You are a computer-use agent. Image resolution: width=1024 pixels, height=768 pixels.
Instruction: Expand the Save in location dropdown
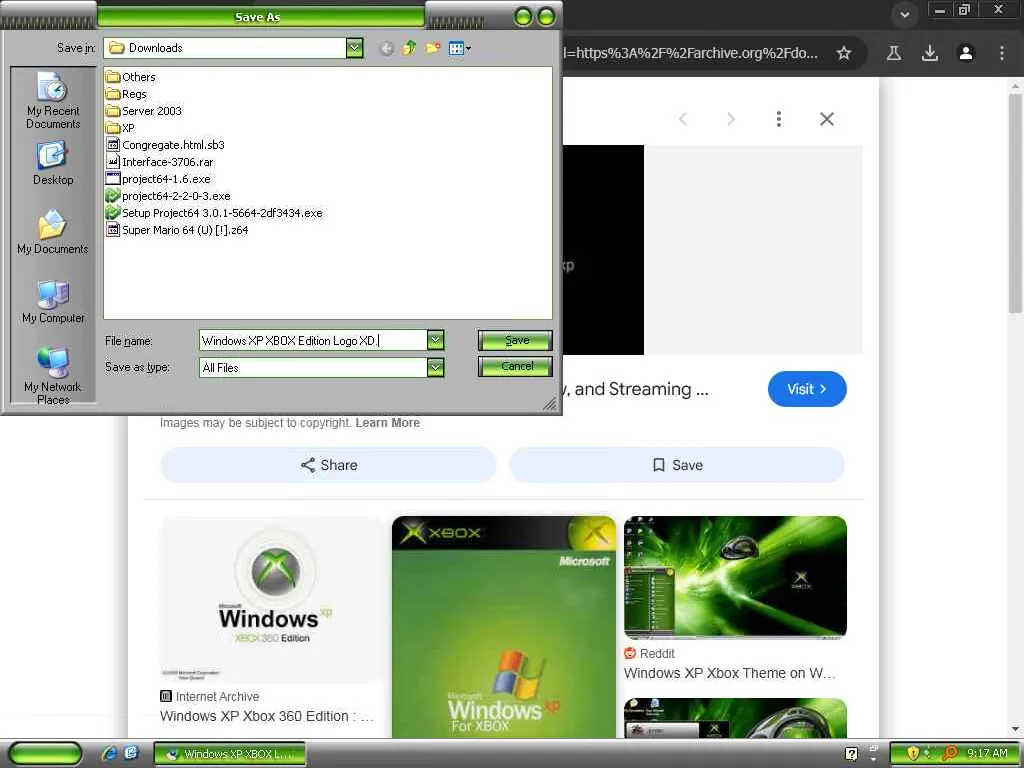[354, 48]
